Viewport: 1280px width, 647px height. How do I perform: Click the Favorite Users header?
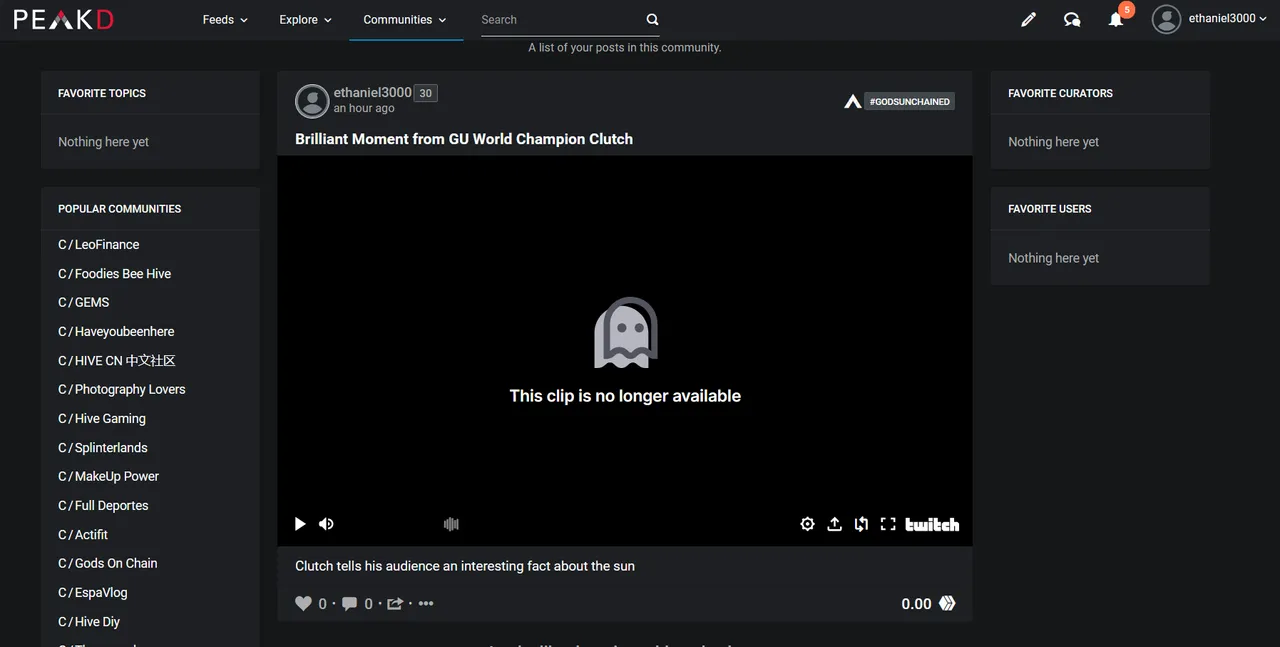tap(1050, 209)
